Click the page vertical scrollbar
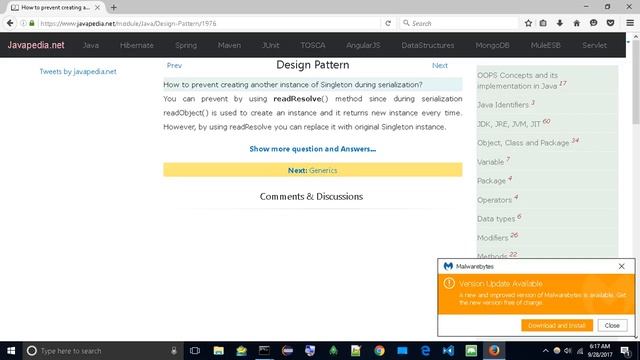The height and width of the screenshot is (360, 640). click(x=636, y=82)
